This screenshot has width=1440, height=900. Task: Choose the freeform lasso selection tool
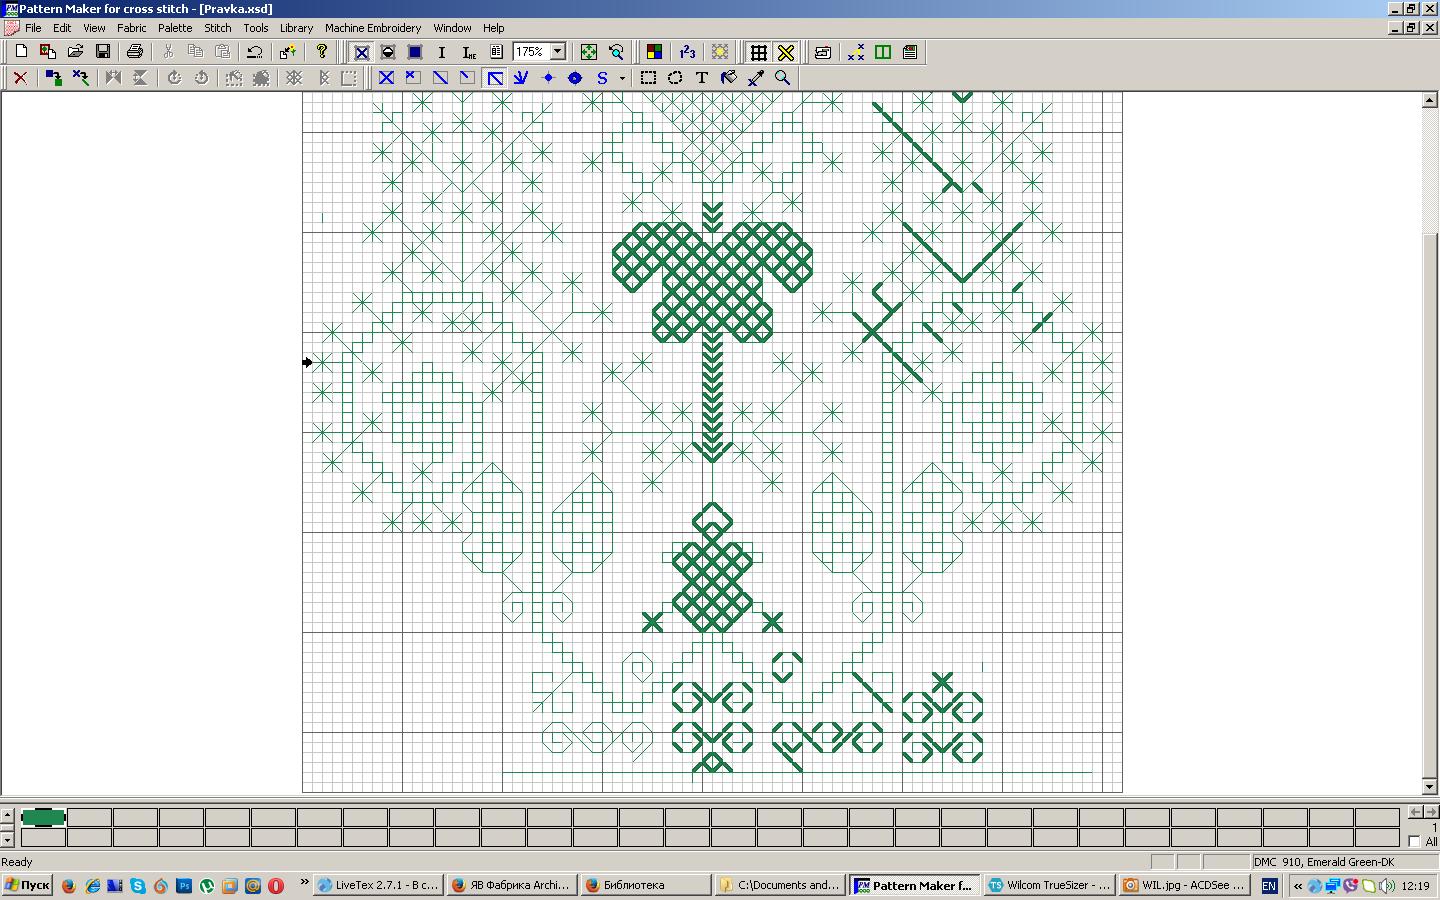coord(675,78)
